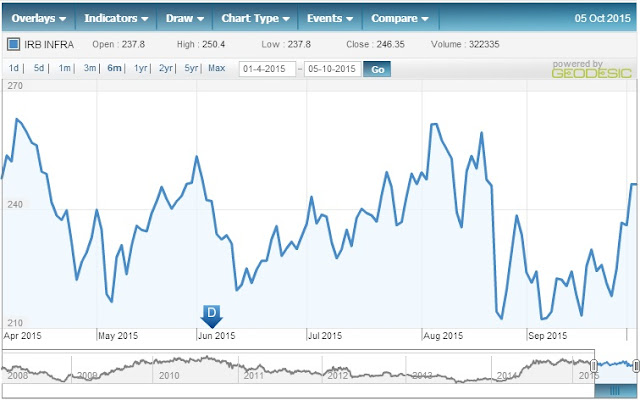Image resolution: width=640 pixels, height=400 pixels.
Task: Open the Compare dropdown menu
Action: pos(400,18)
